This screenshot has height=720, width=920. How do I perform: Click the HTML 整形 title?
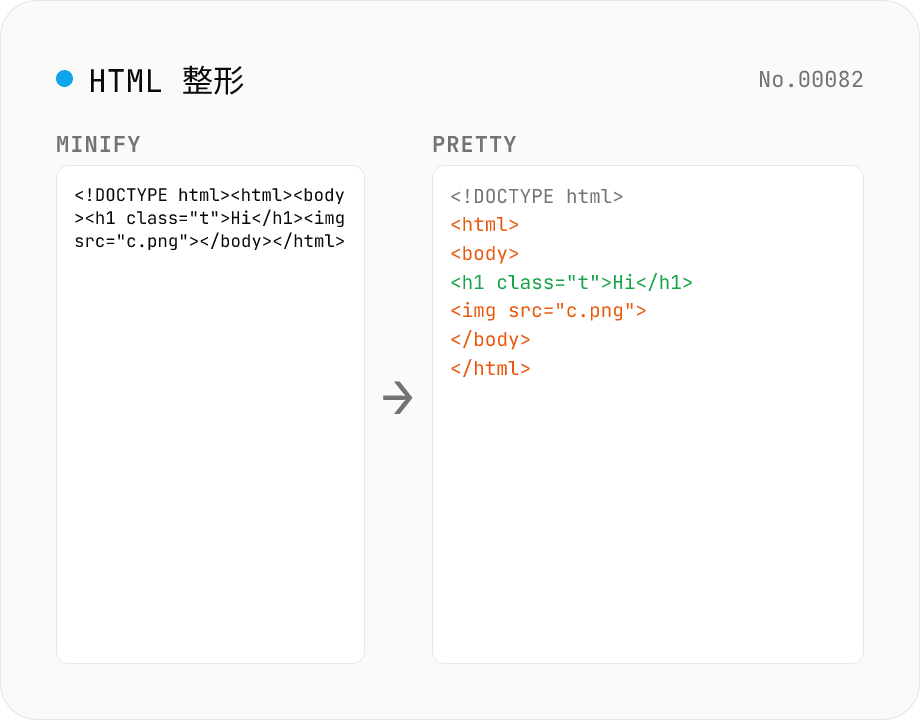[x=166, y=80]
